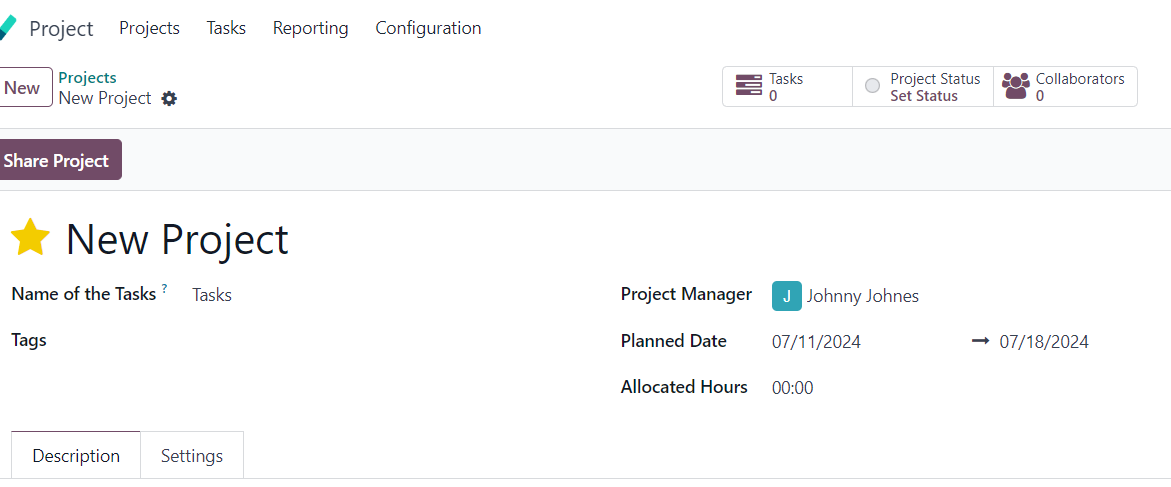Click the Collaborators people icon
This screenshot has width=1171, height=487.
pos(1016,87)
